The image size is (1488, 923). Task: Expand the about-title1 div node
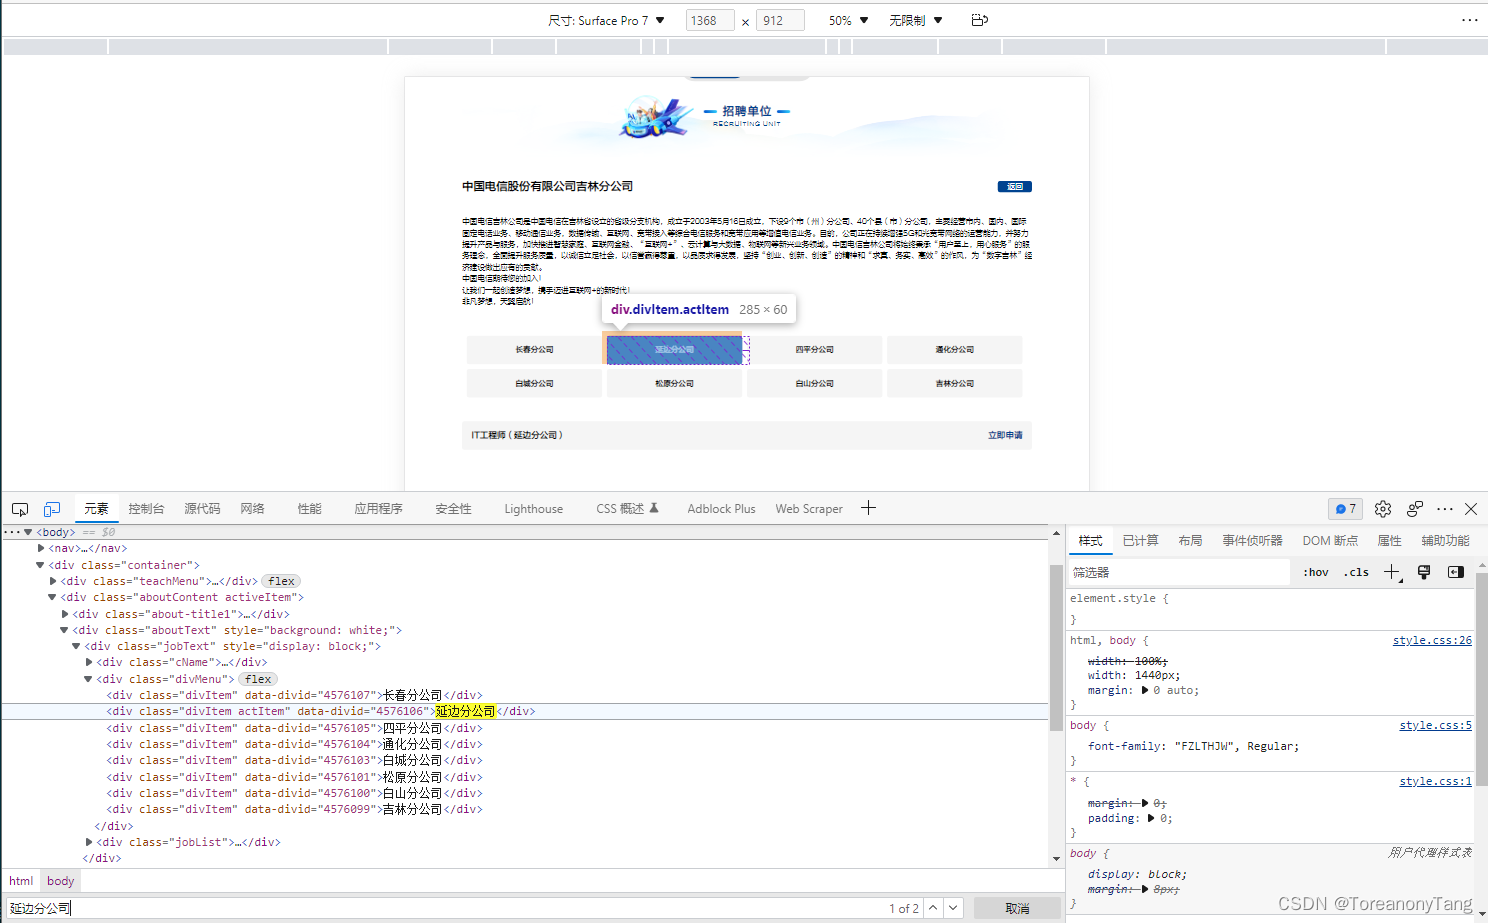pyautogui.click(x=65, y=614)
